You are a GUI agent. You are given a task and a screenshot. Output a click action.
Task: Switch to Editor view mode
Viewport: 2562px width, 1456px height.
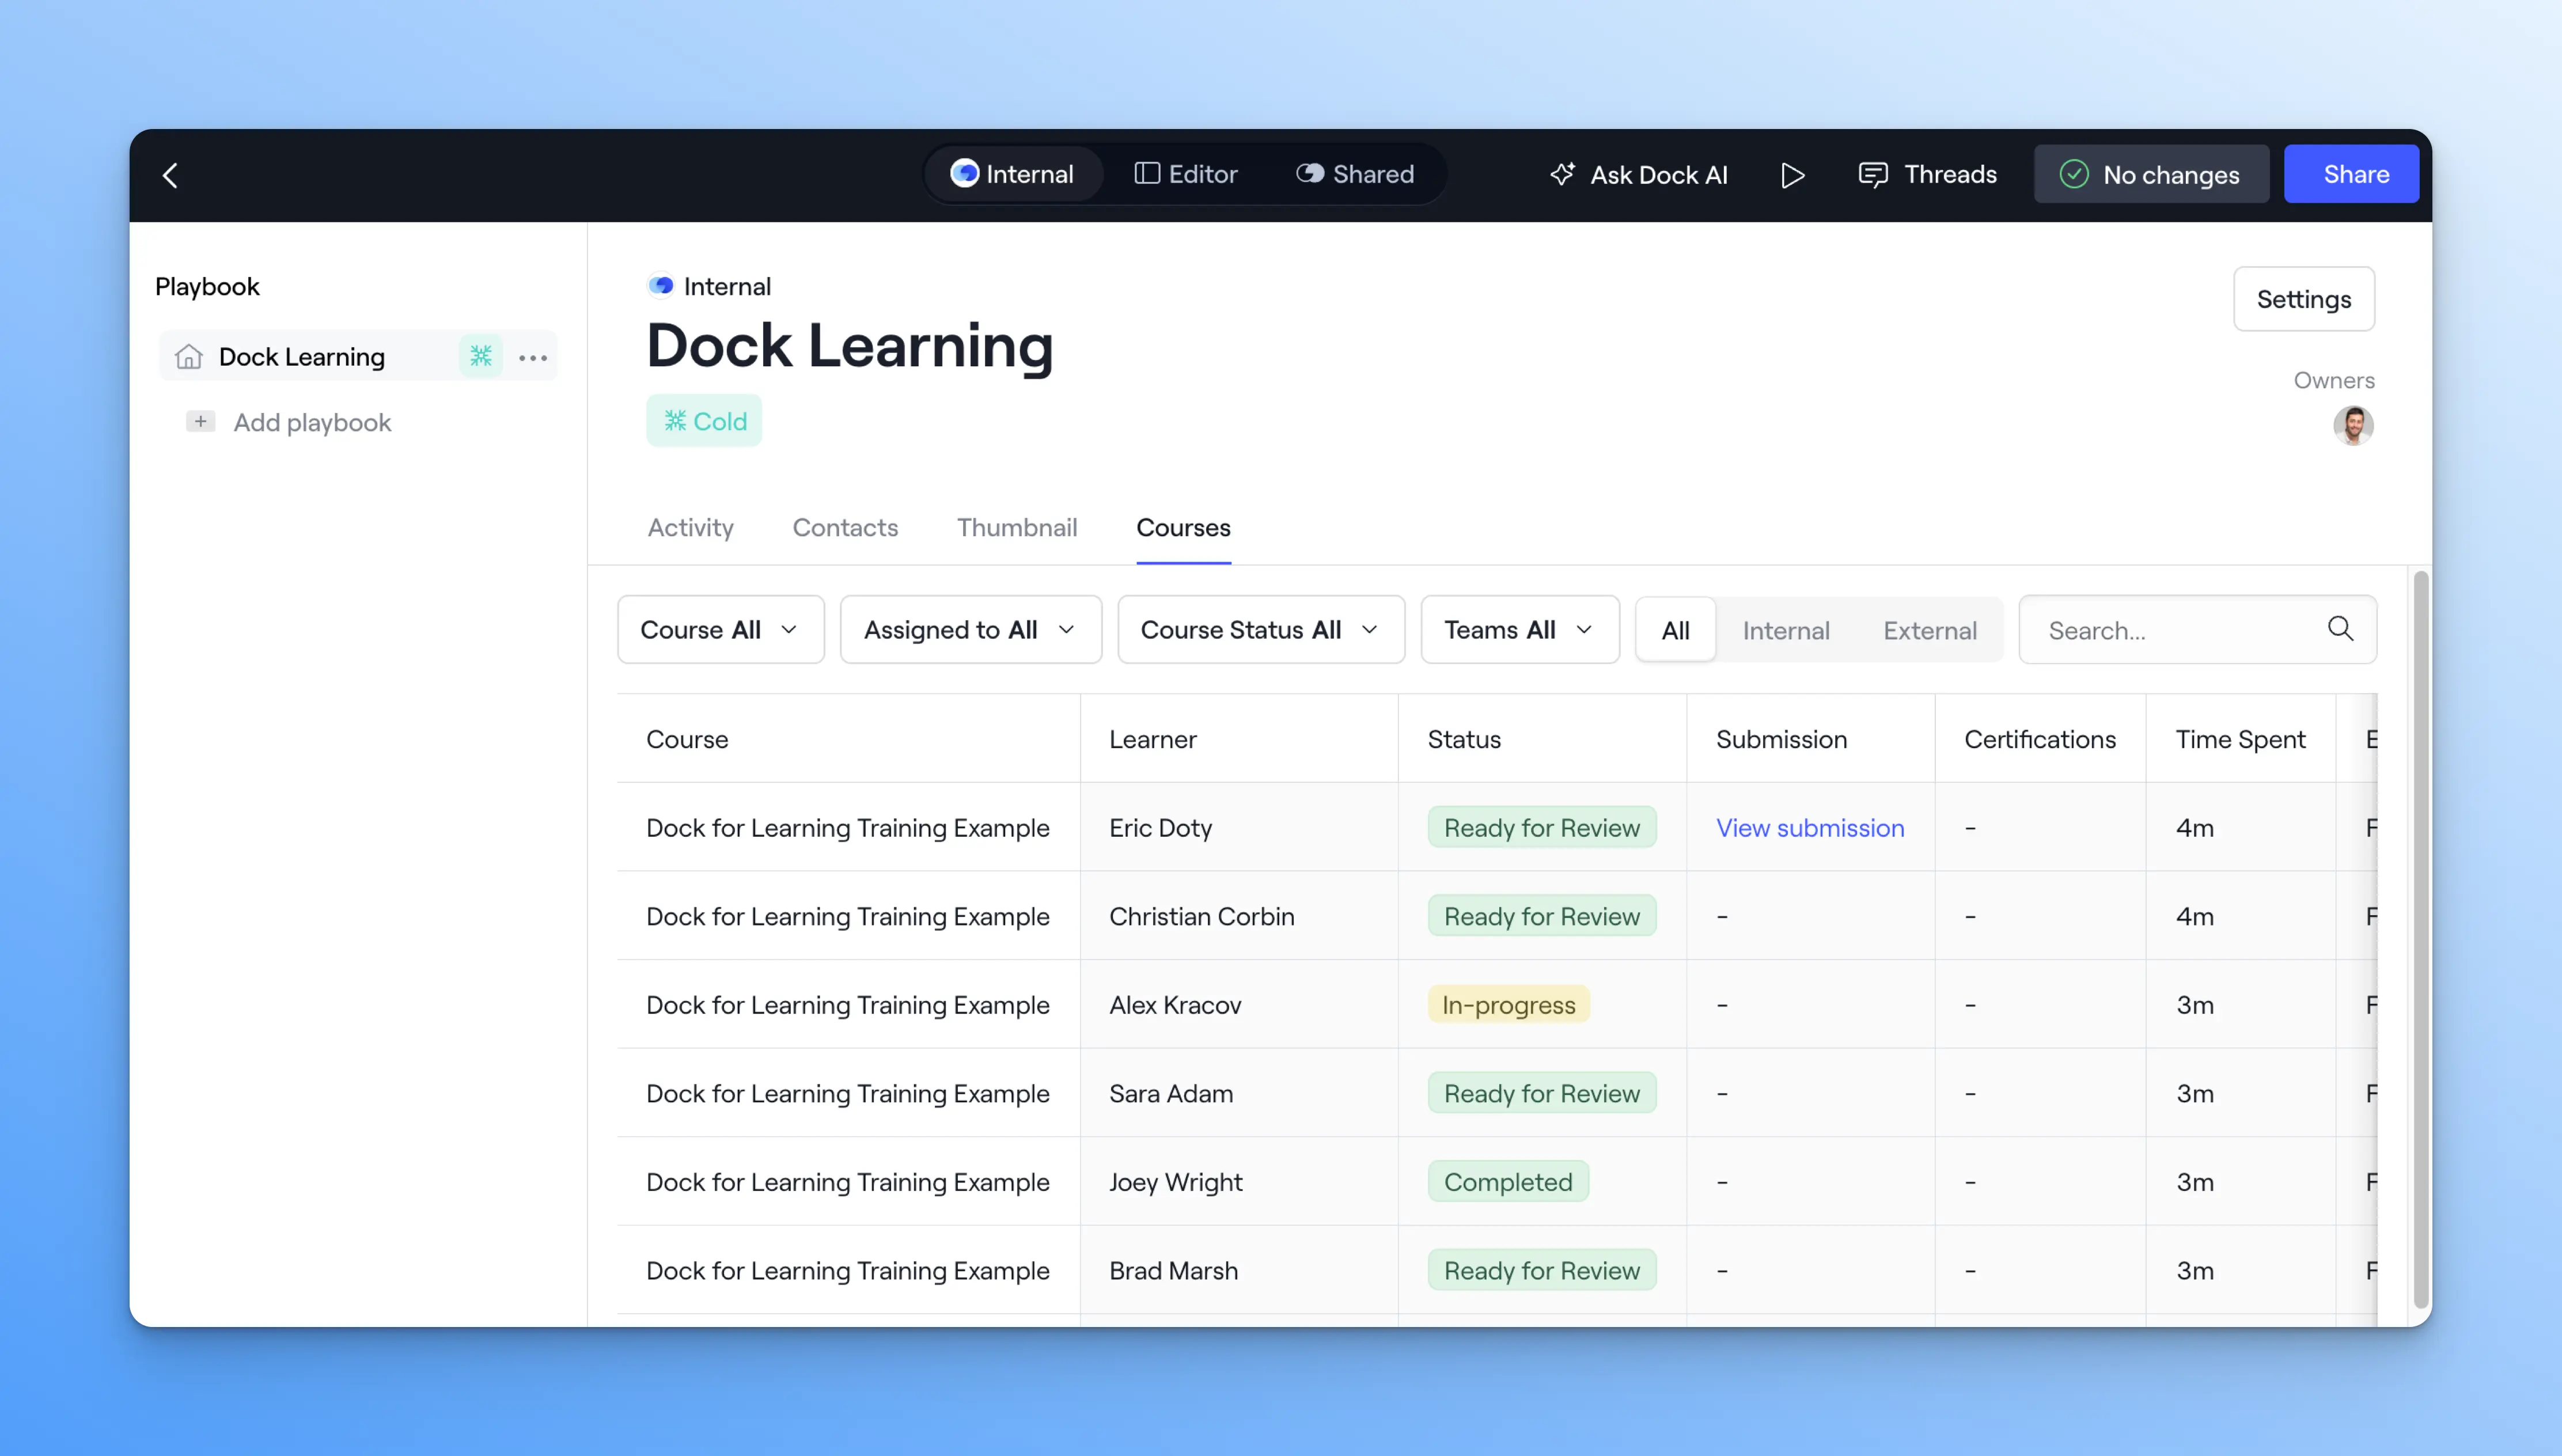[1186, 175]
